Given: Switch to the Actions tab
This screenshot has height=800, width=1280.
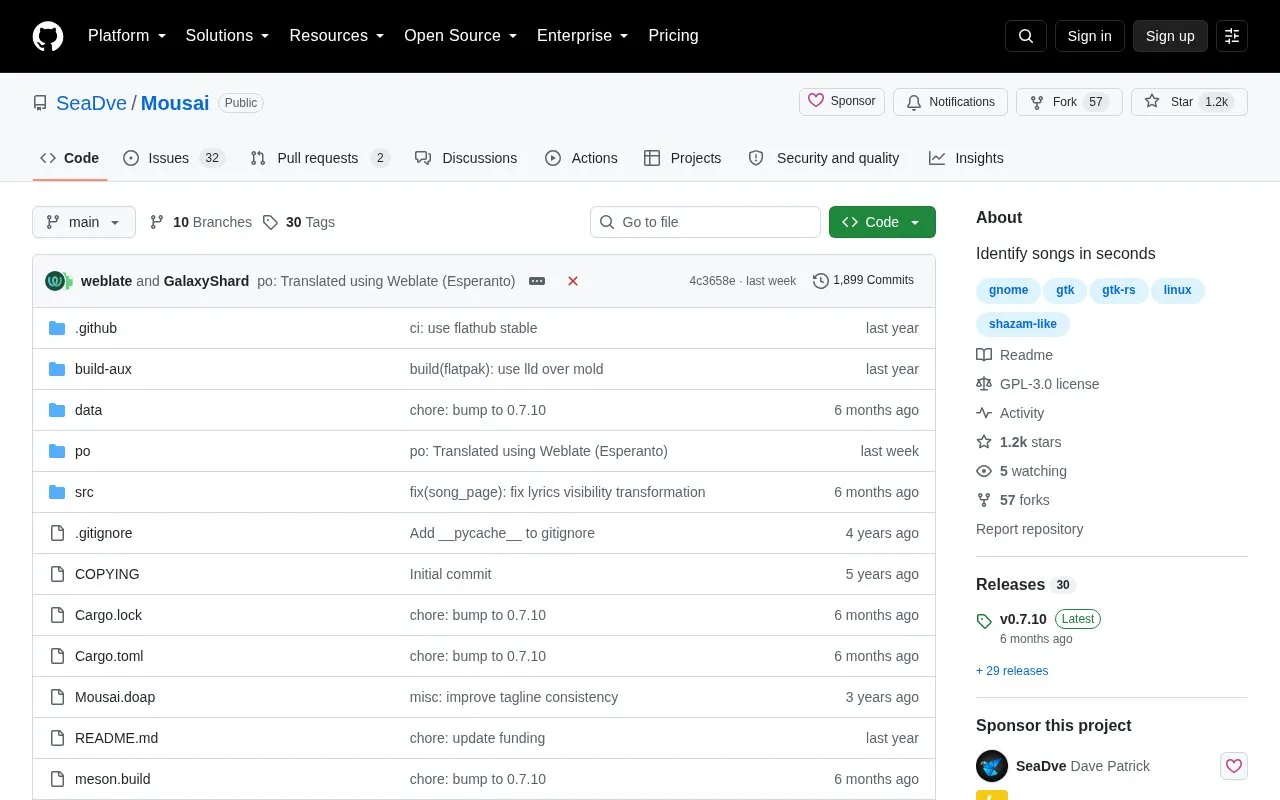Looking at the screenshot, I should pos(581,158).
